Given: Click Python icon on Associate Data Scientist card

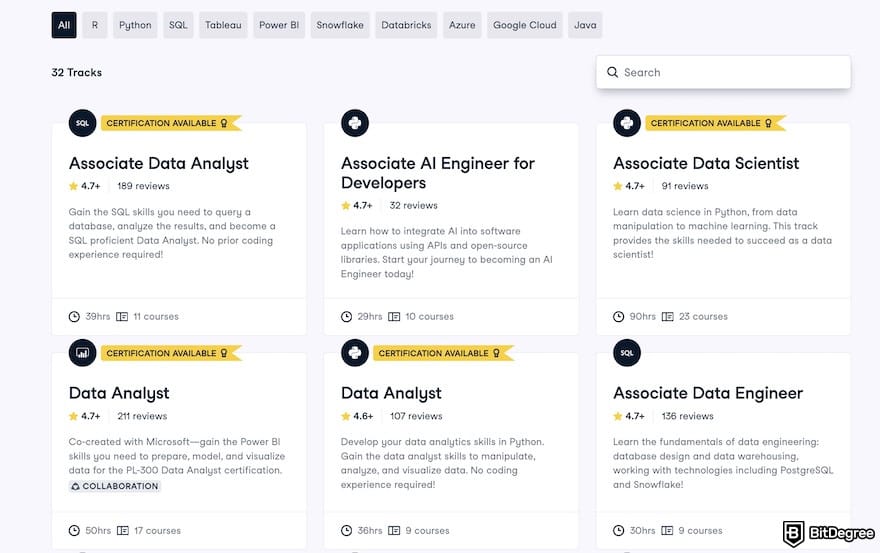Looking at the screenshot, I should (x=627, y=123).
